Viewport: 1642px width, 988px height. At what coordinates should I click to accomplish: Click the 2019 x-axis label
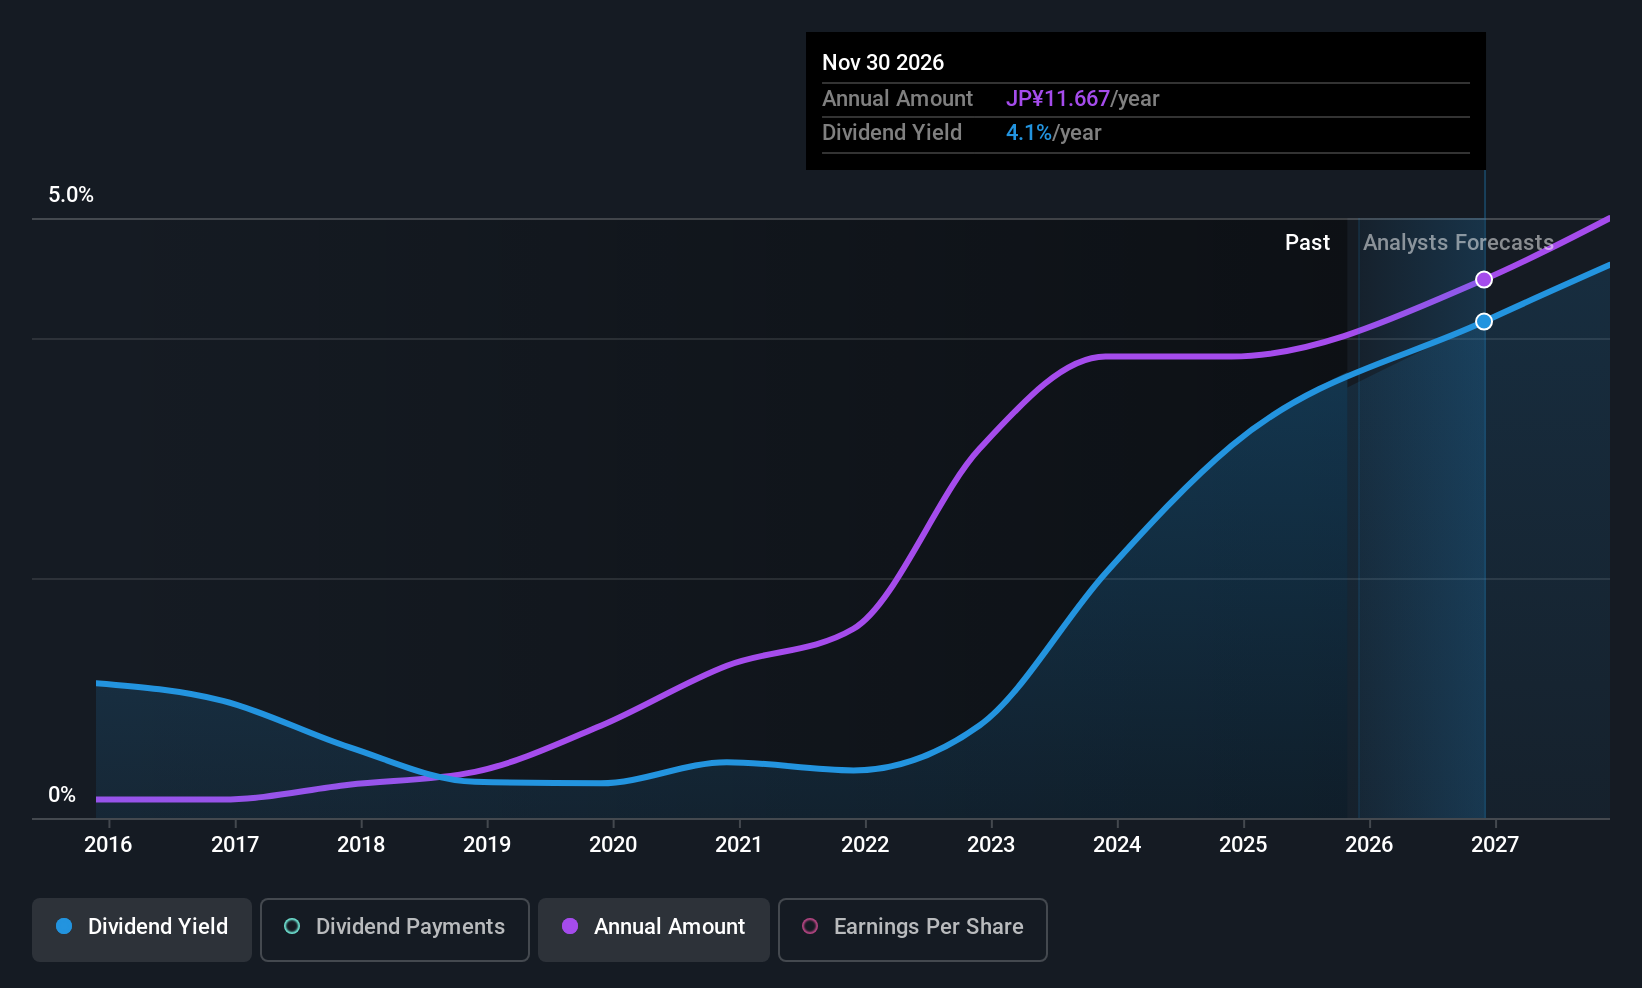point(487,845)
